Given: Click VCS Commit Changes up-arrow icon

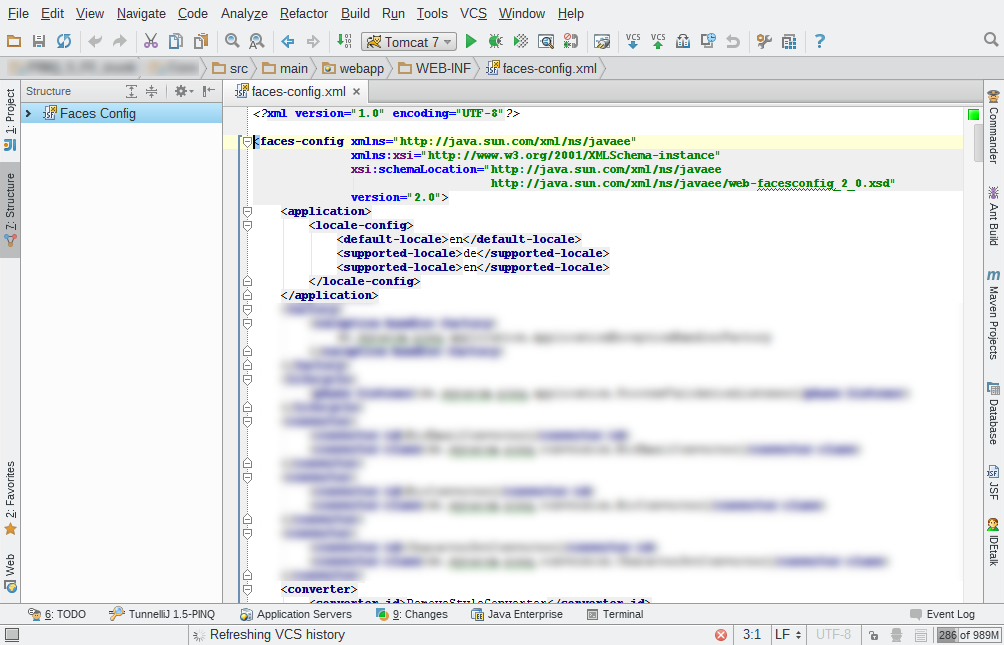Looking at the screenshot, I should point(658,42).
